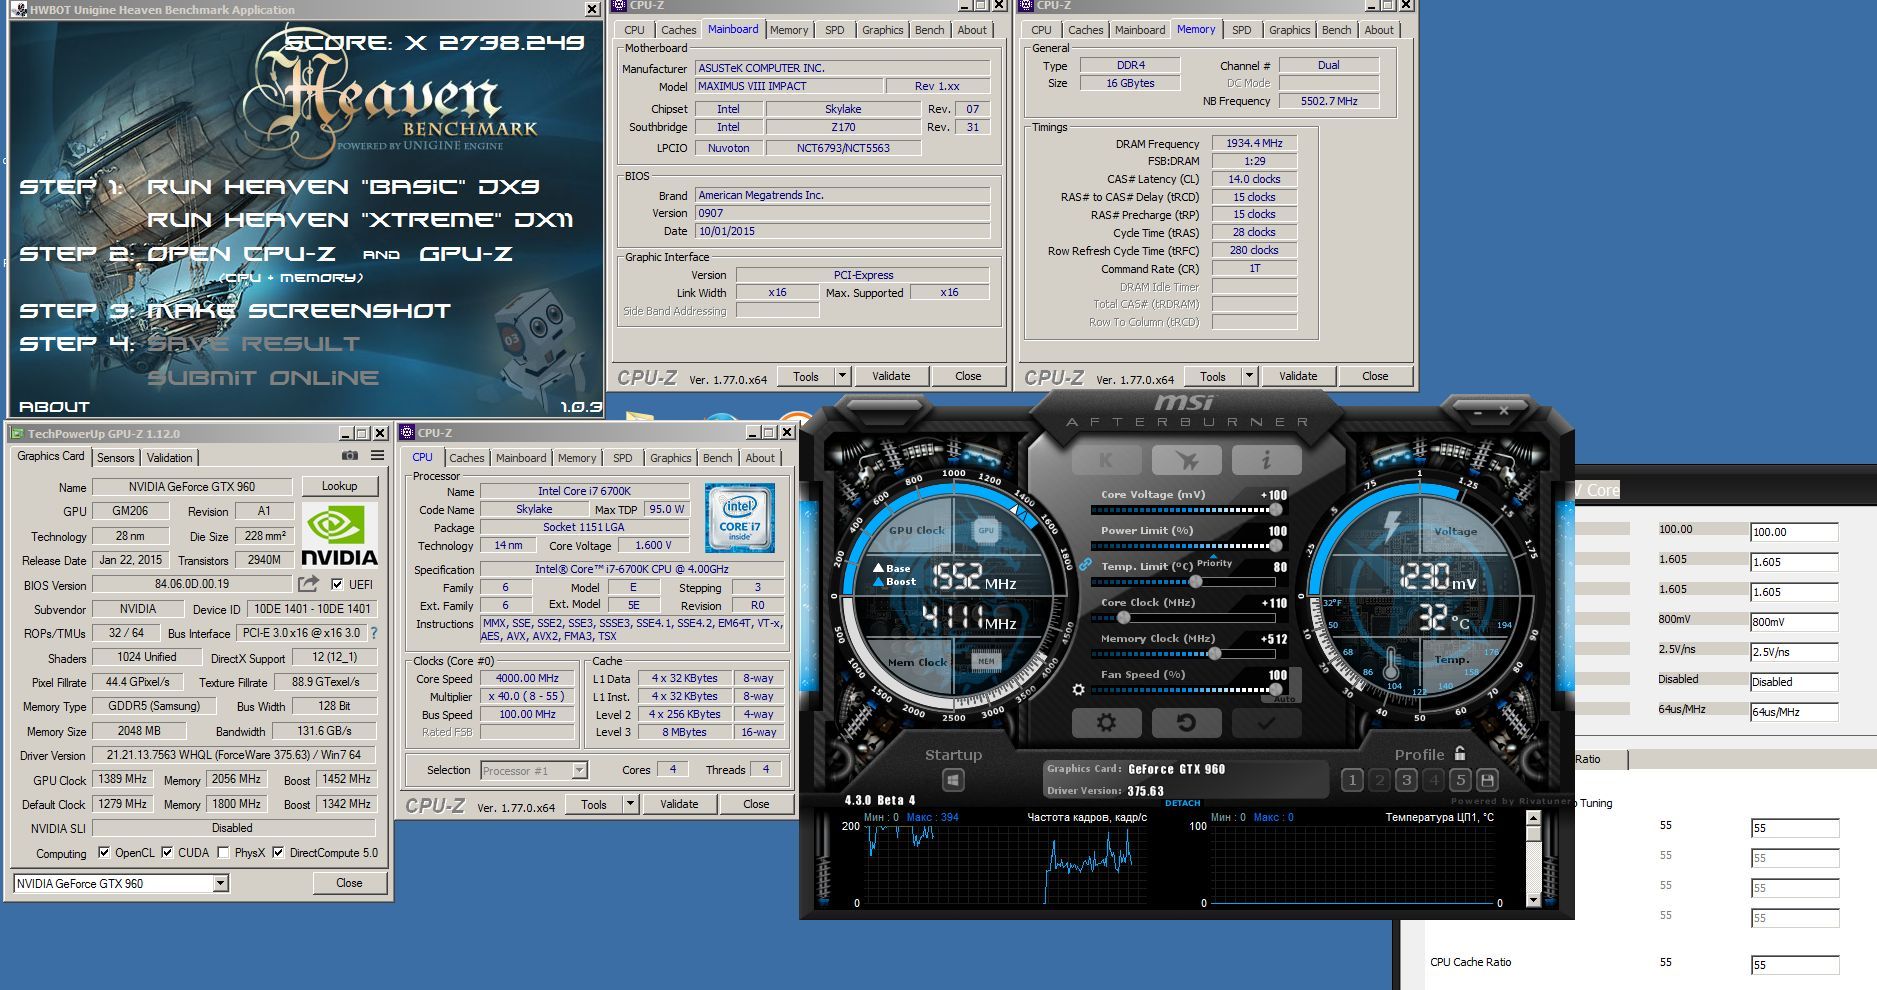This screenshot has width=1877, height=990.
Task: Open Bench tab in bottom CPU-Z CPU window
Action: point(717,458)
